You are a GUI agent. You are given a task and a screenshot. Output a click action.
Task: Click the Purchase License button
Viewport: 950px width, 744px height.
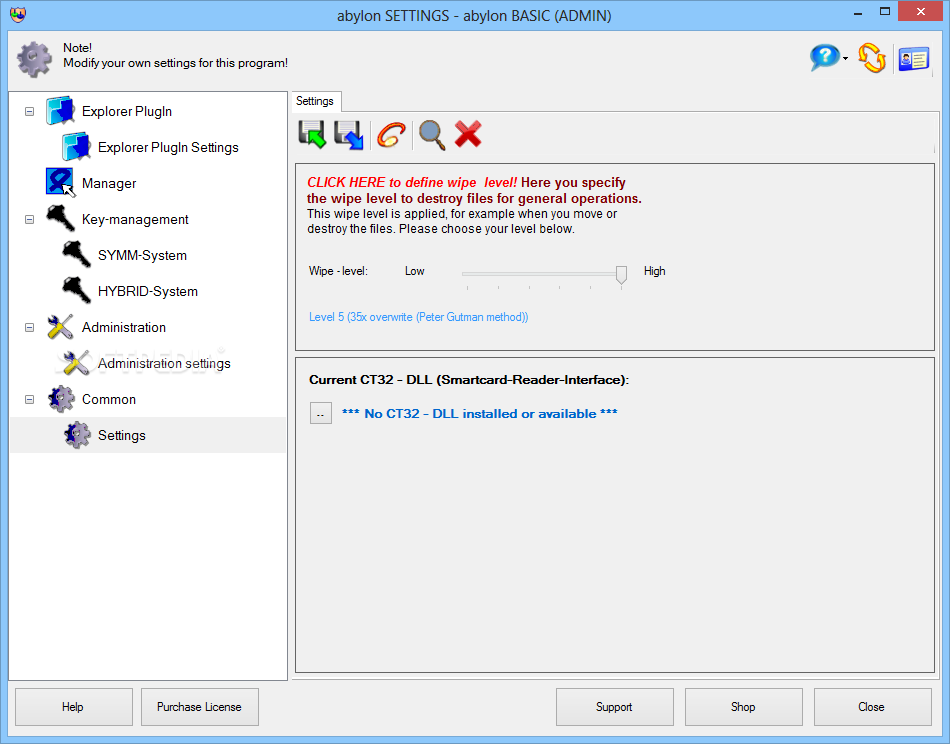pos(199,706)
